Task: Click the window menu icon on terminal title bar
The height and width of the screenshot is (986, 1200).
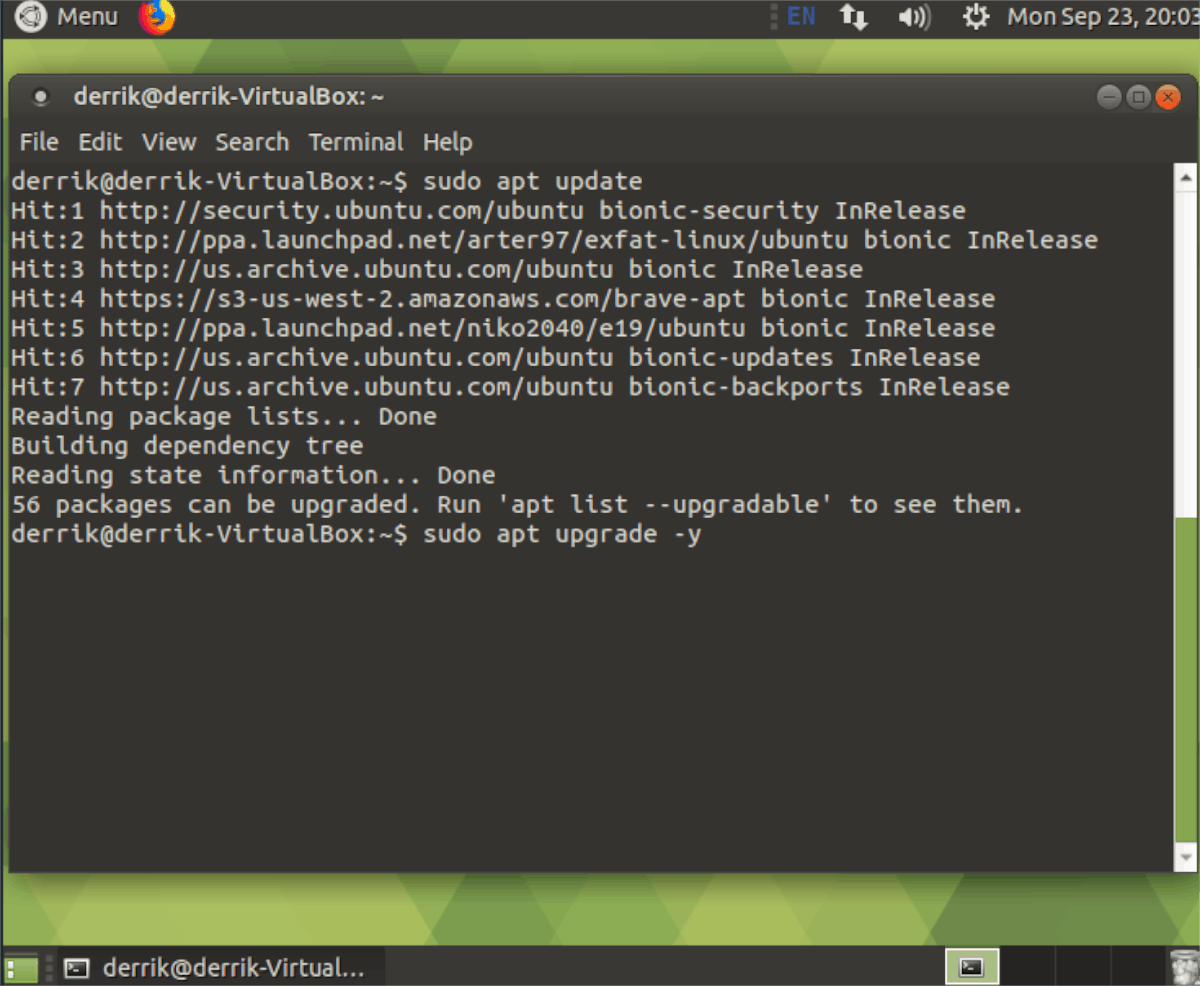Action: (40, 96)
